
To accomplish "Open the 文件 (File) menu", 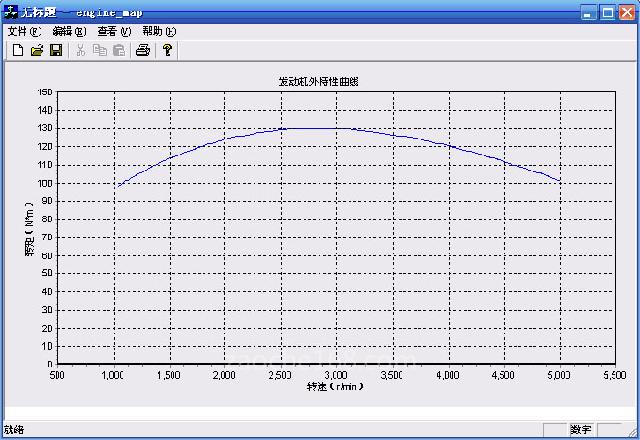I will pos(24,31).
